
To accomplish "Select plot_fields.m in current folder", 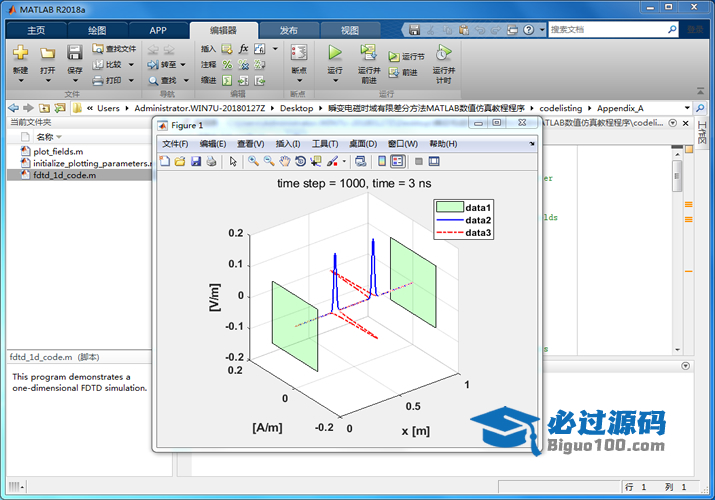I will coord(58,151).
